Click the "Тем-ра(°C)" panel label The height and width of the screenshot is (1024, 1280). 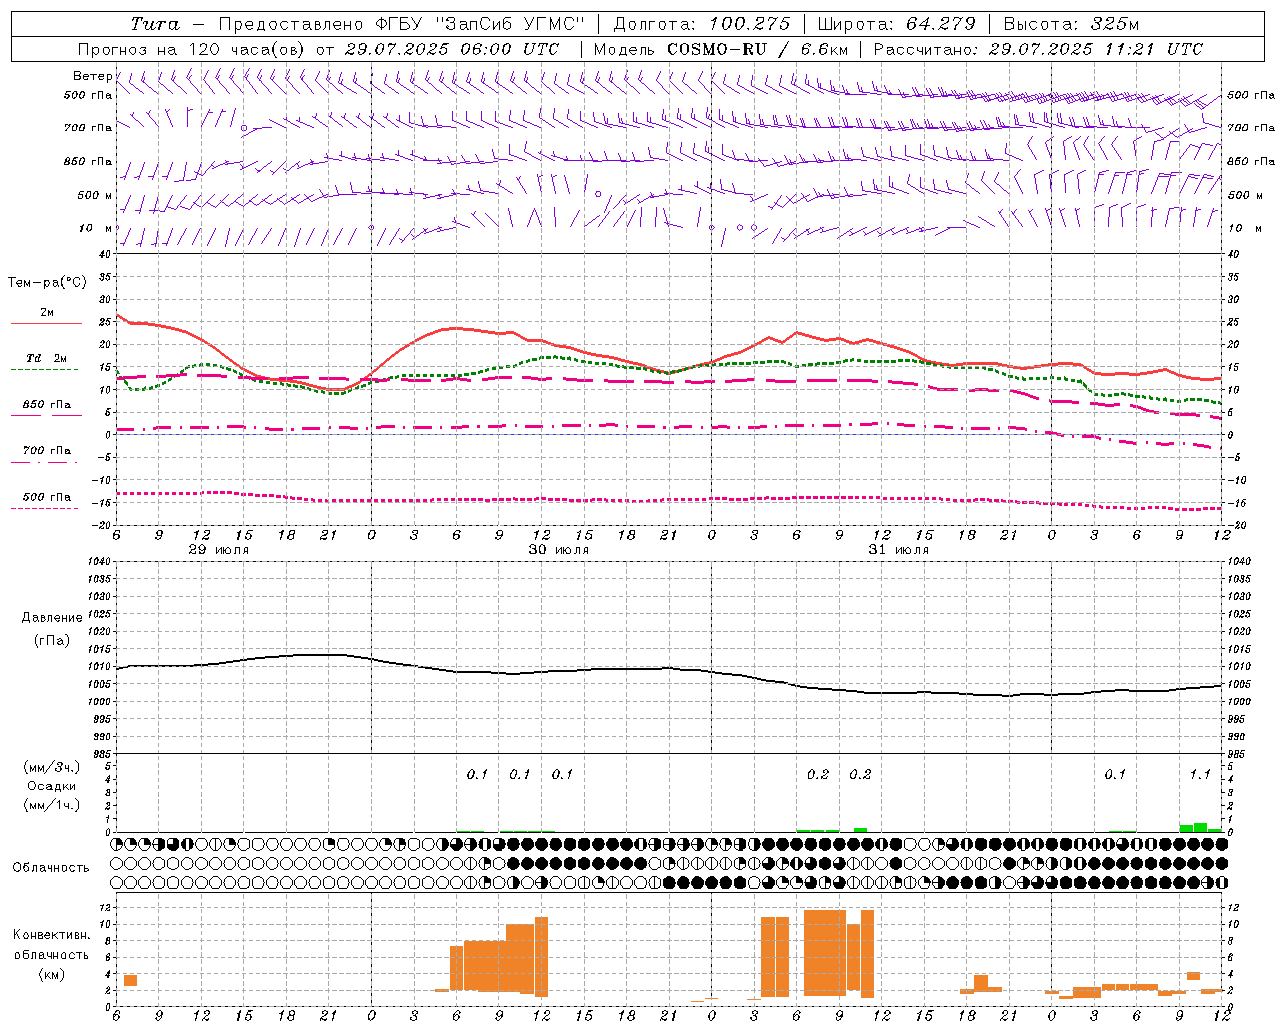pyautogui.click(x=47, y=283)
